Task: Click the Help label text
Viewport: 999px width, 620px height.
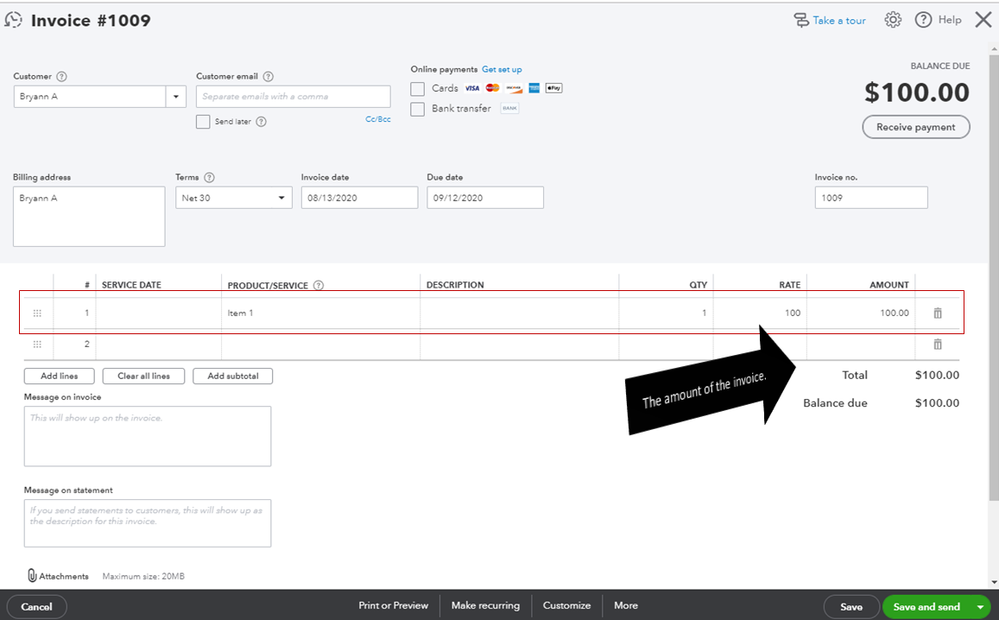Action: click(949, 20)
